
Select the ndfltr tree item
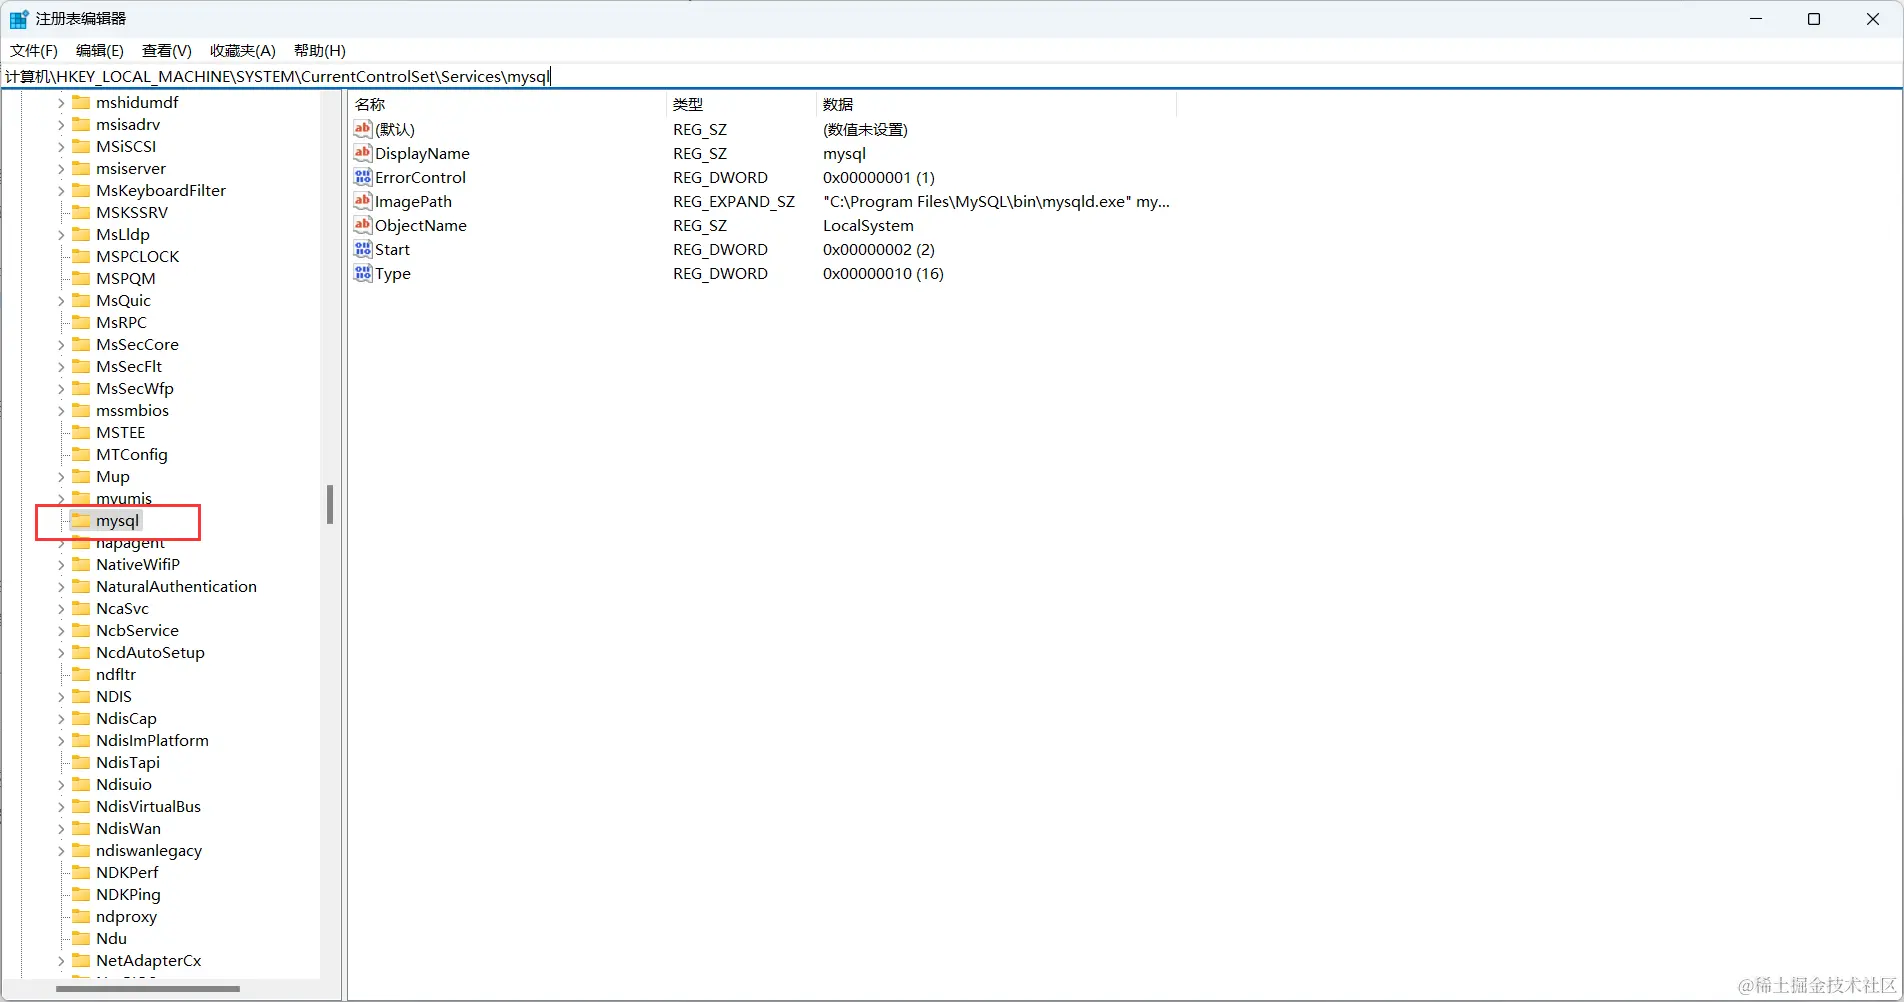(x=116, y=674)
